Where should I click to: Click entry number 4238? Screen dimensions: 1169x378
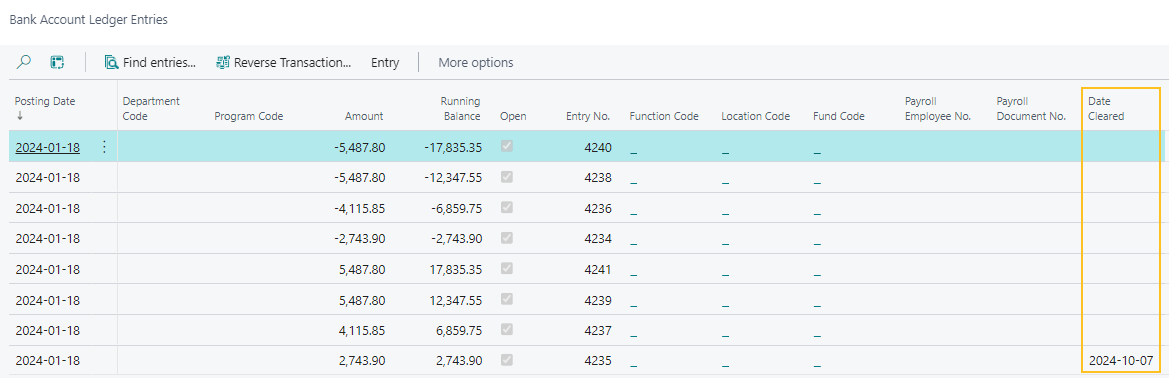tap(599, 178)
